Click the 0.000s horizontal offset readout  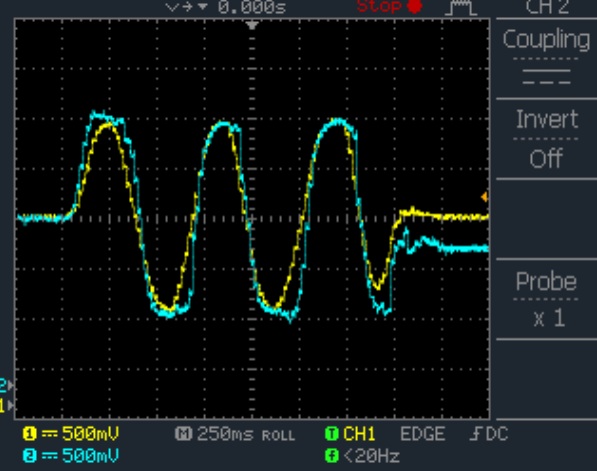click(252, 7)
